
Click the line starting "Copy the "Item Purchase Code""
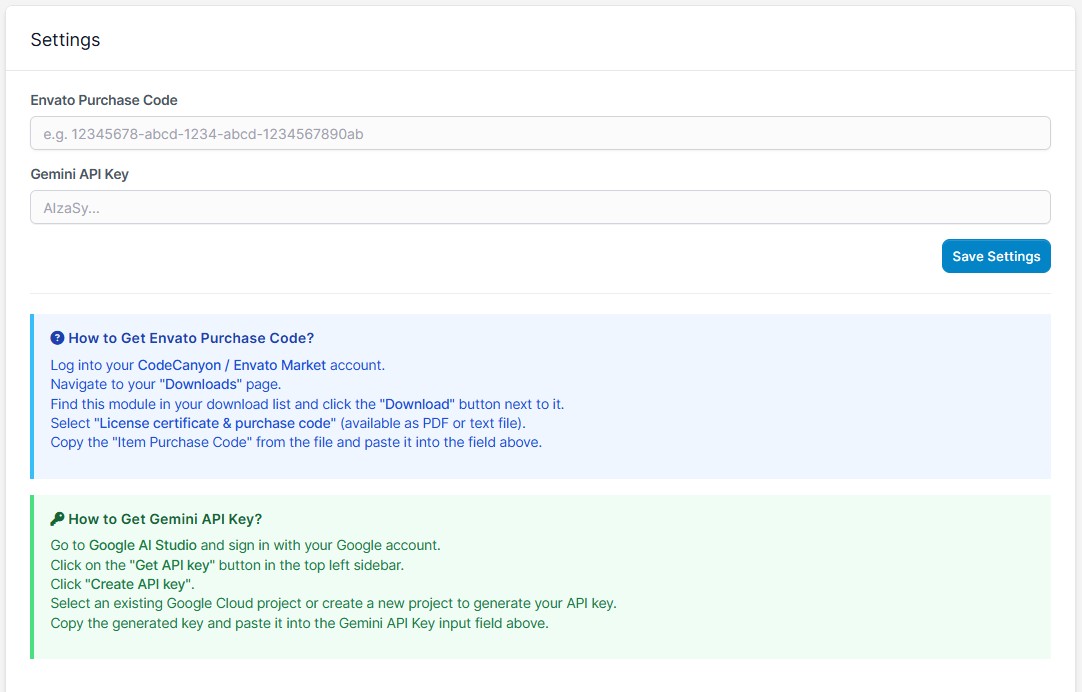point(296,442)
